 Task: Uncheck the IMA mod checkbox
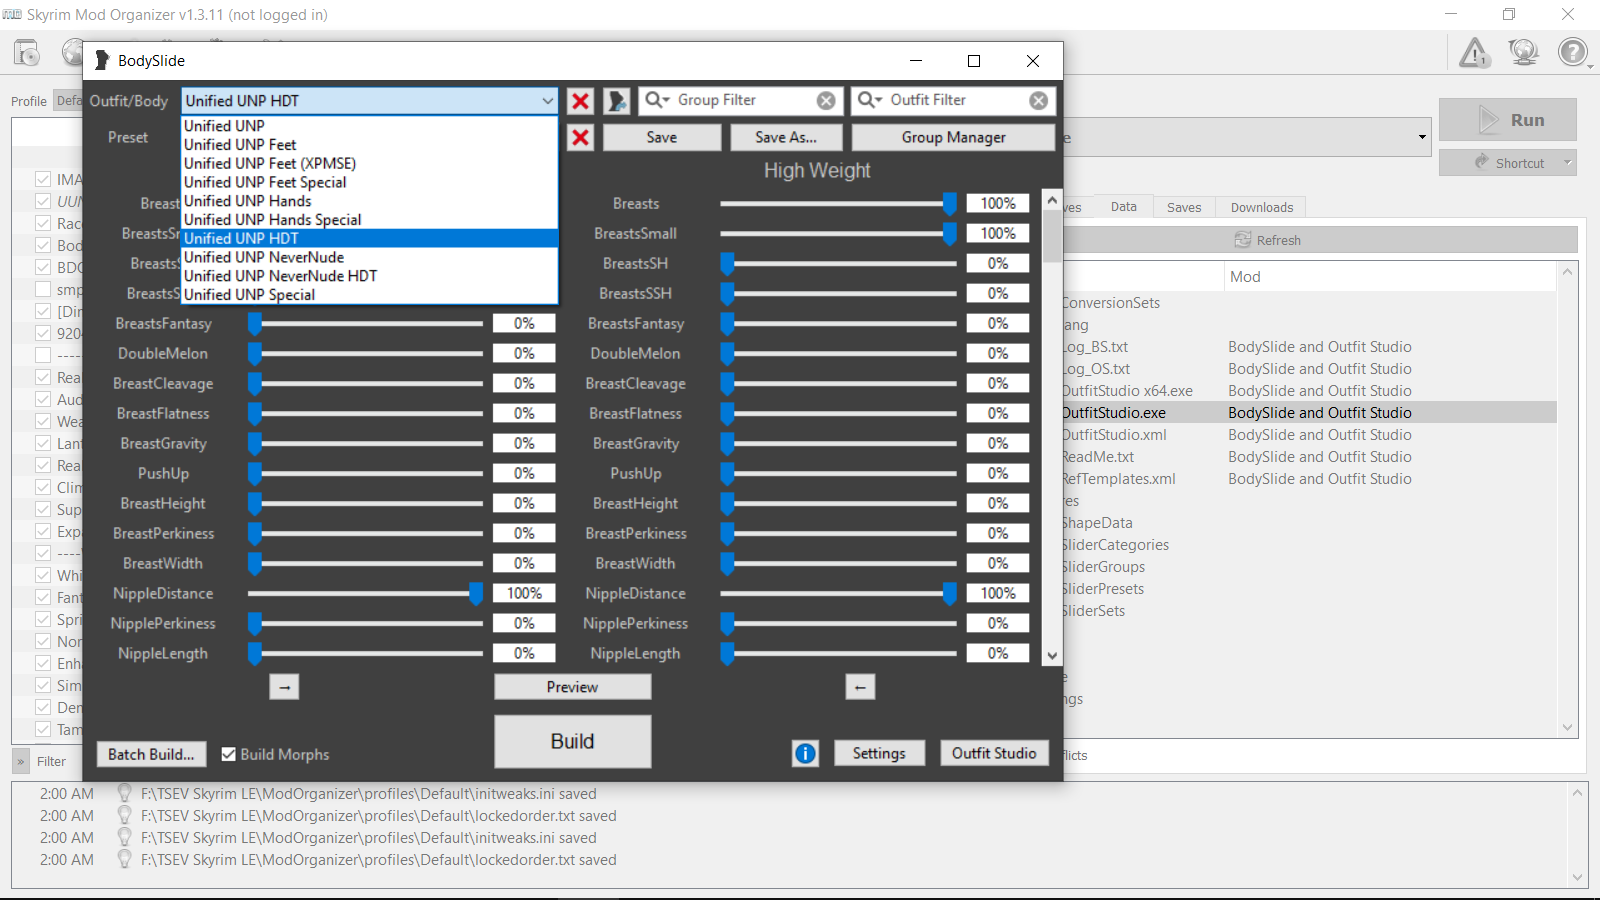point(43,179)
